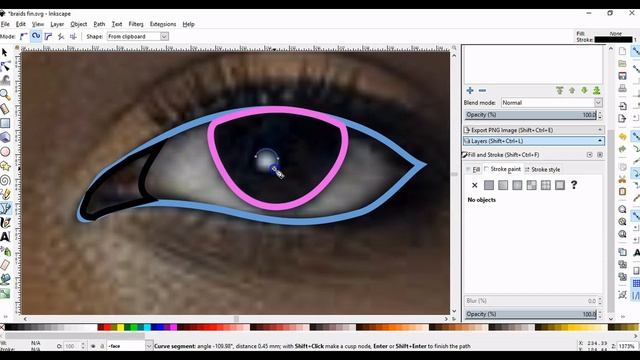Click the Cut scissors icon
The width and height of the screenshot is (640, 360).
point(622,179)
